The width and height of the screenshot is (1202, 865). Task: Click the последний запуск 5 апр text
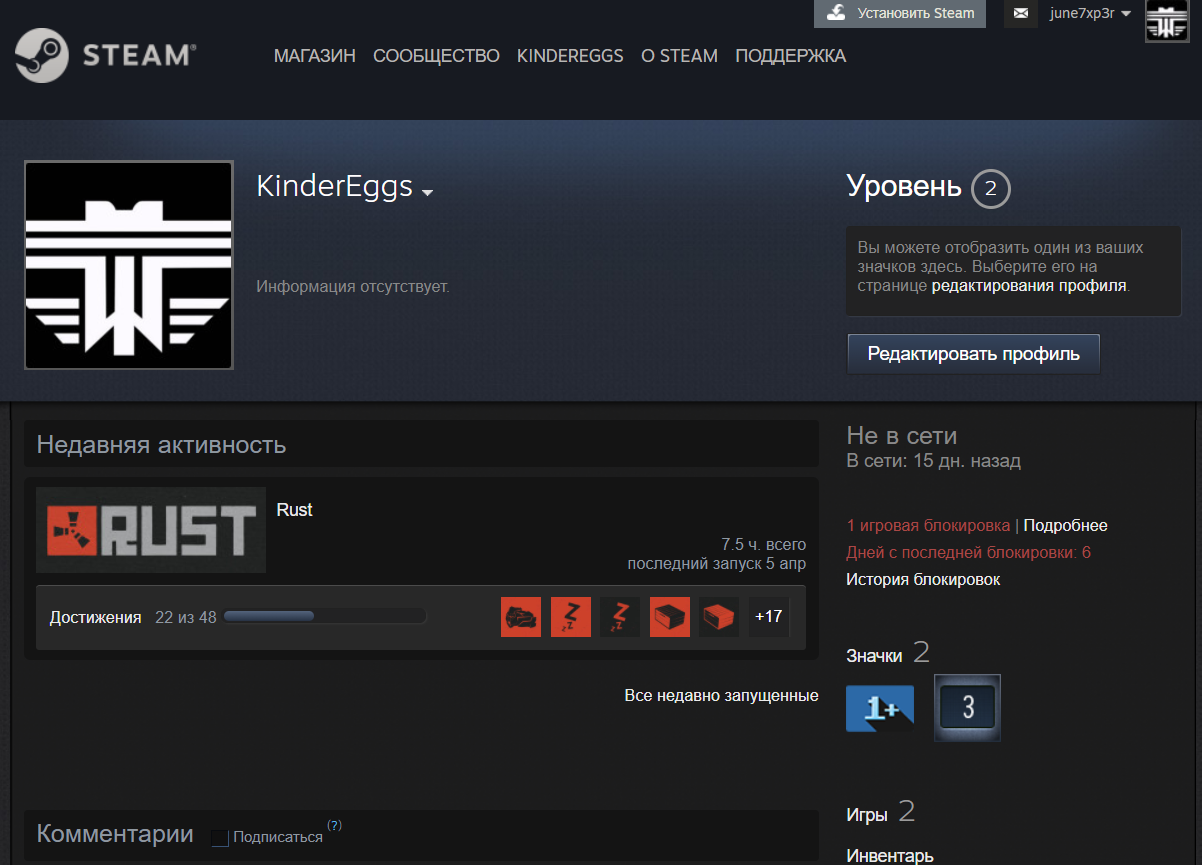pos(717,563)
